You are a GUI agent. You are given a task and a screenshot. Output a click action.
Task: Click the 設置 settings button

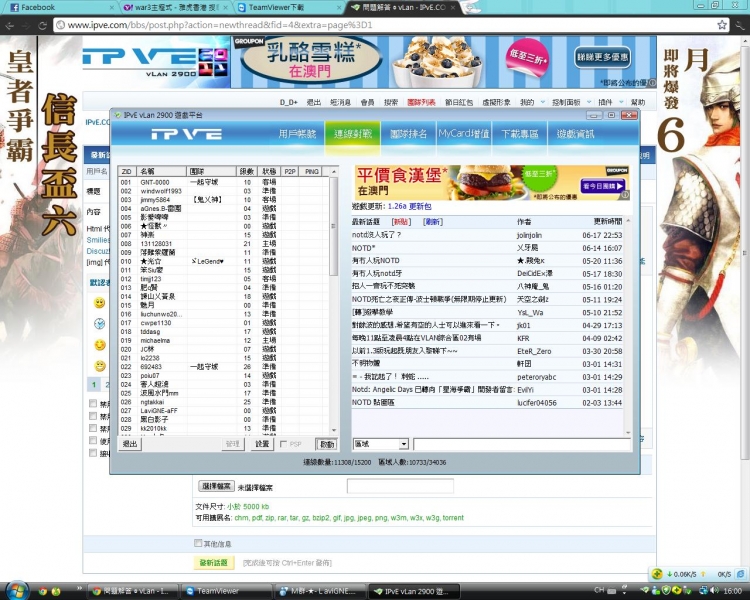pos(262,444)
